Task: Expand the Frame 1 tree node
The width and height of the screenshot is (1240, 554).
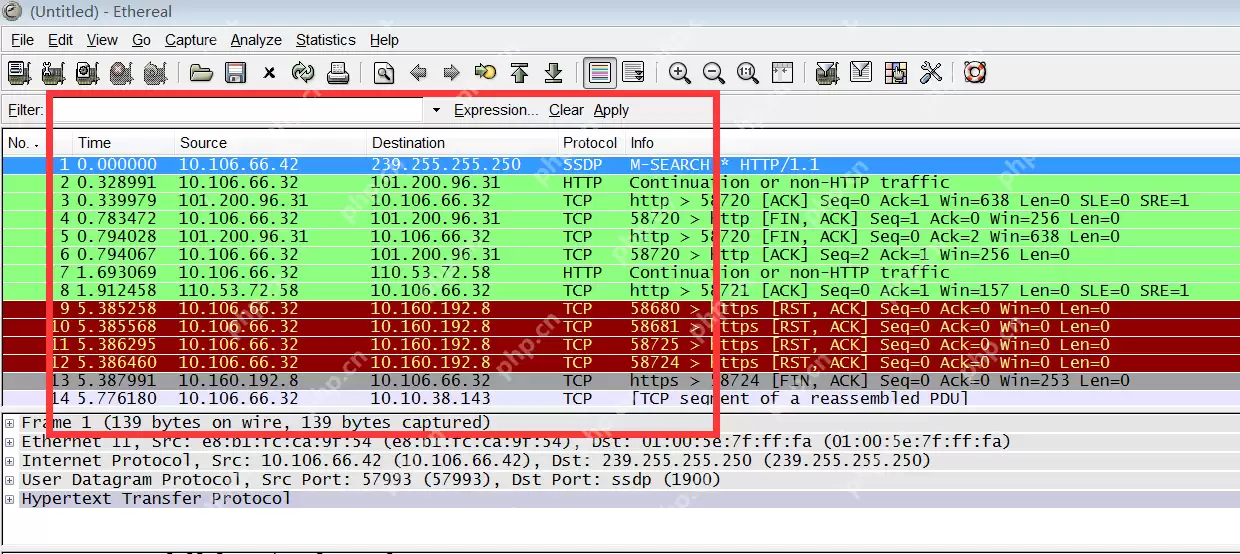Action: click(10, 423)
